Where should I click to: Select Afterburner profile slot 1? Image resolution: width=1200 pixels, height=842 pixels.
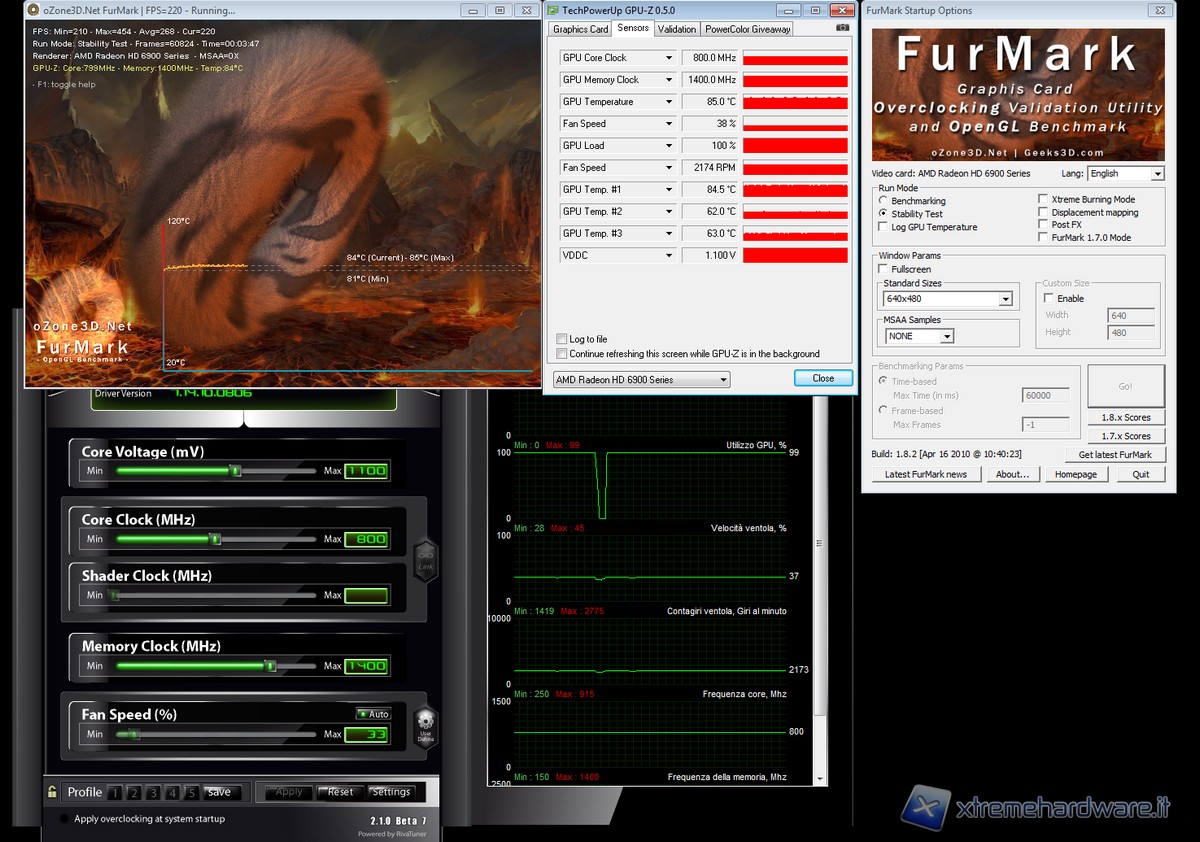pos(115,793)
